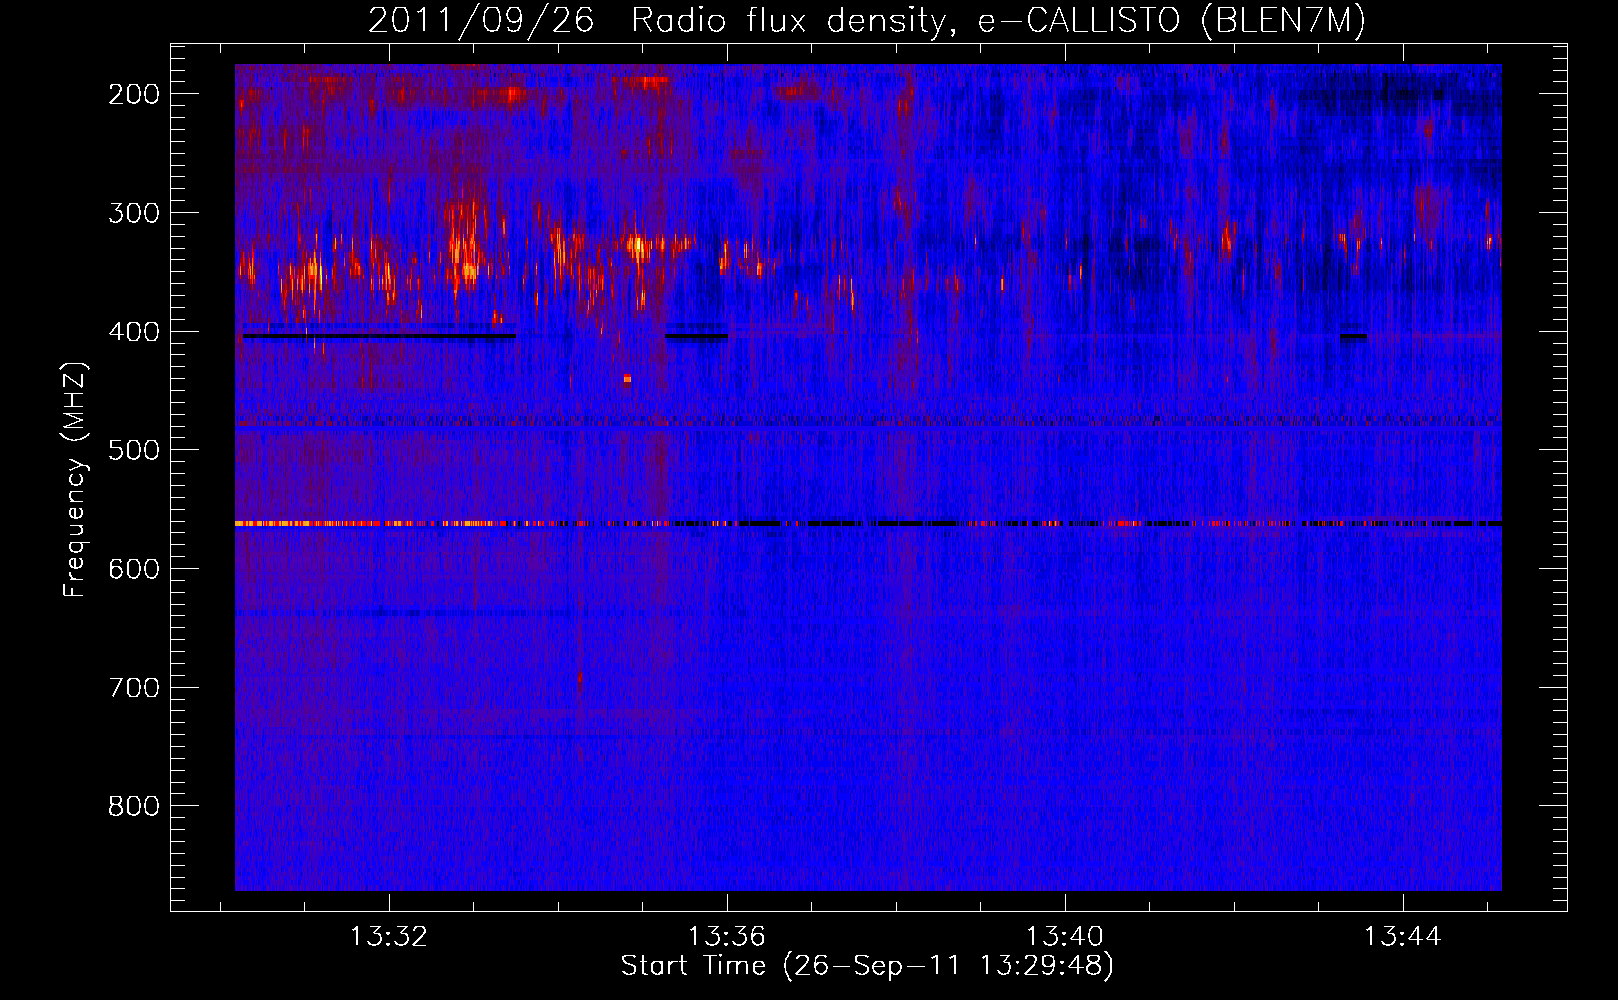The width and height of the screenshot is (1618, 1000).
Task: Click the small bright spot below the 400 MHz line near 13:35
Action: click(627, 378)
